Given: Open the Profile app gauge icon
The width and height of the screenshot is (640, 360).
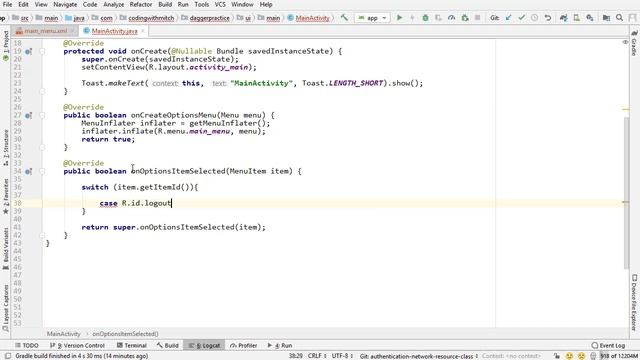Looking at the screenshot, I should (451, 18).
